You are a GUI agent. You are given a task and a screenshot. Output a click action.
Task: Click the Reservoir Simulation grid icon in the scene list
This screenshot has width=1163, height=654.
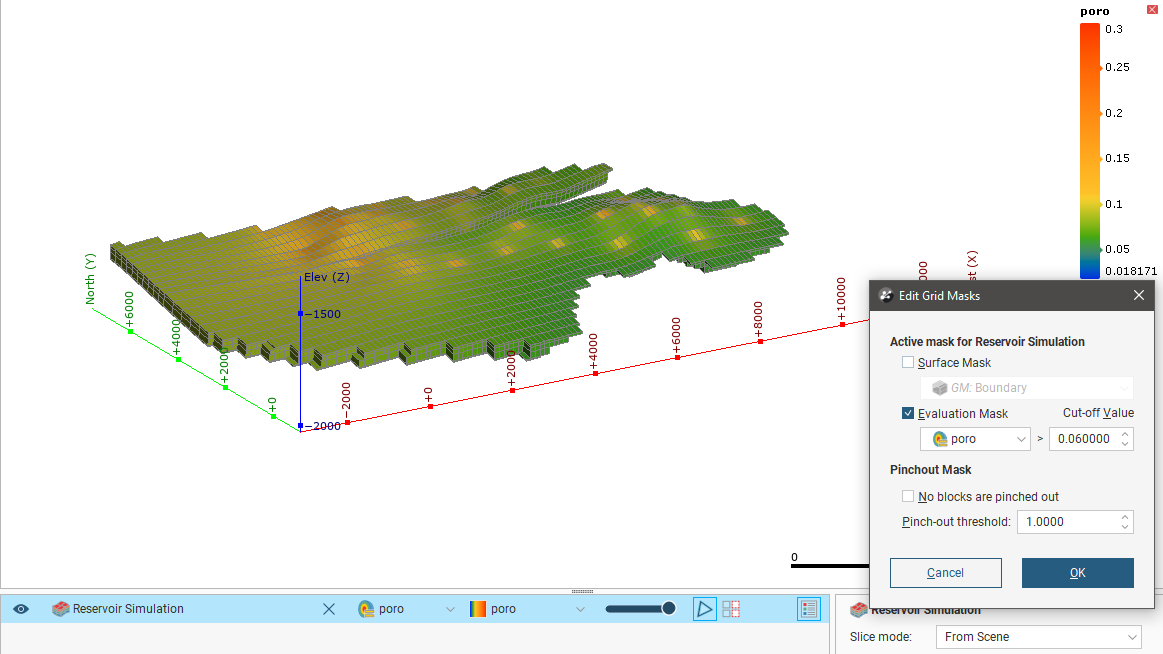pos(61,609)
